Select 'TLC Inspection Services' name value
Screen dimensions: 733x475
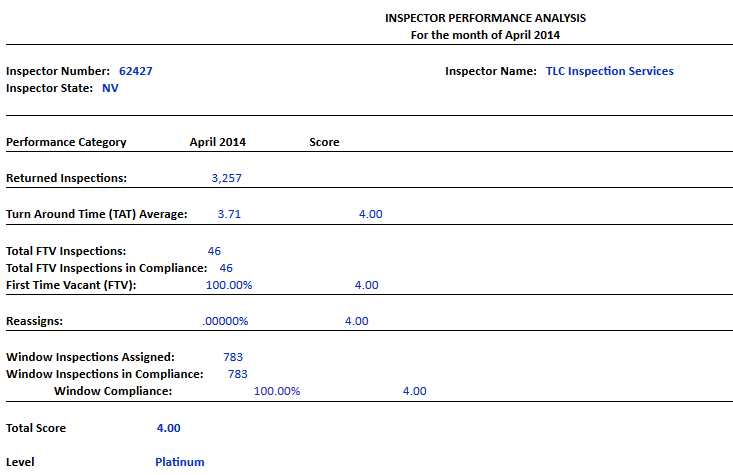click(x=610, y=71)
